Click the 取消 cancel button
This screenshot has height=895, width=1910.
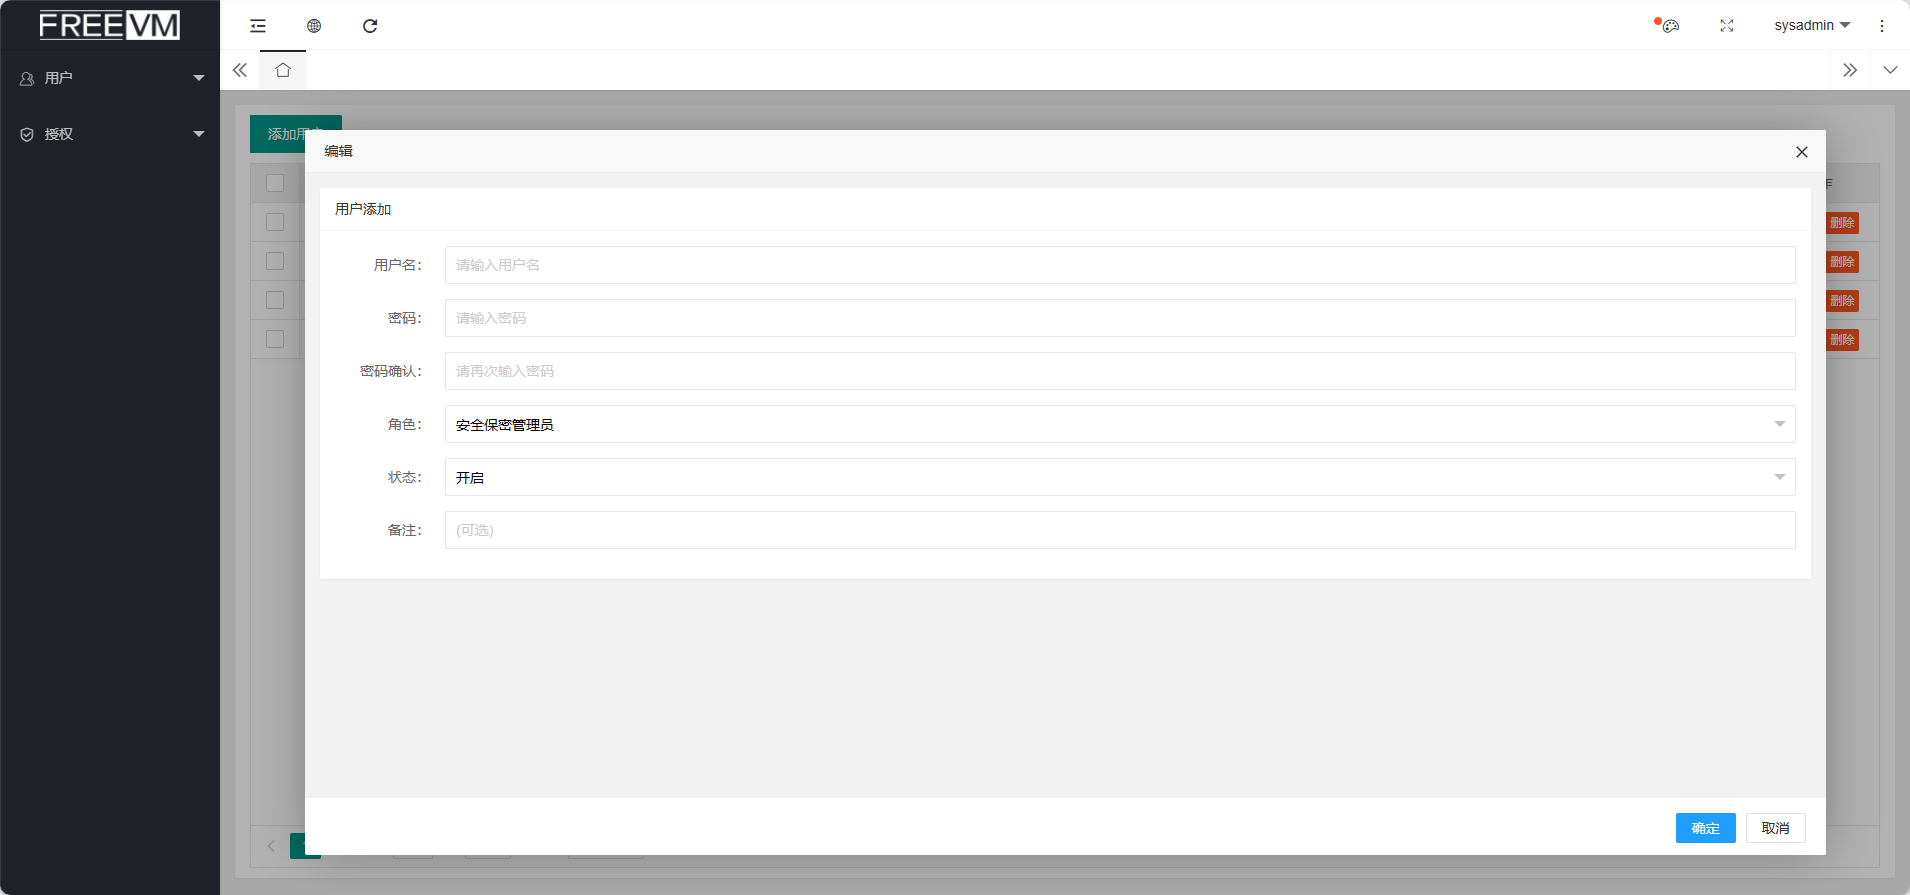click(x=1776, y=828)
